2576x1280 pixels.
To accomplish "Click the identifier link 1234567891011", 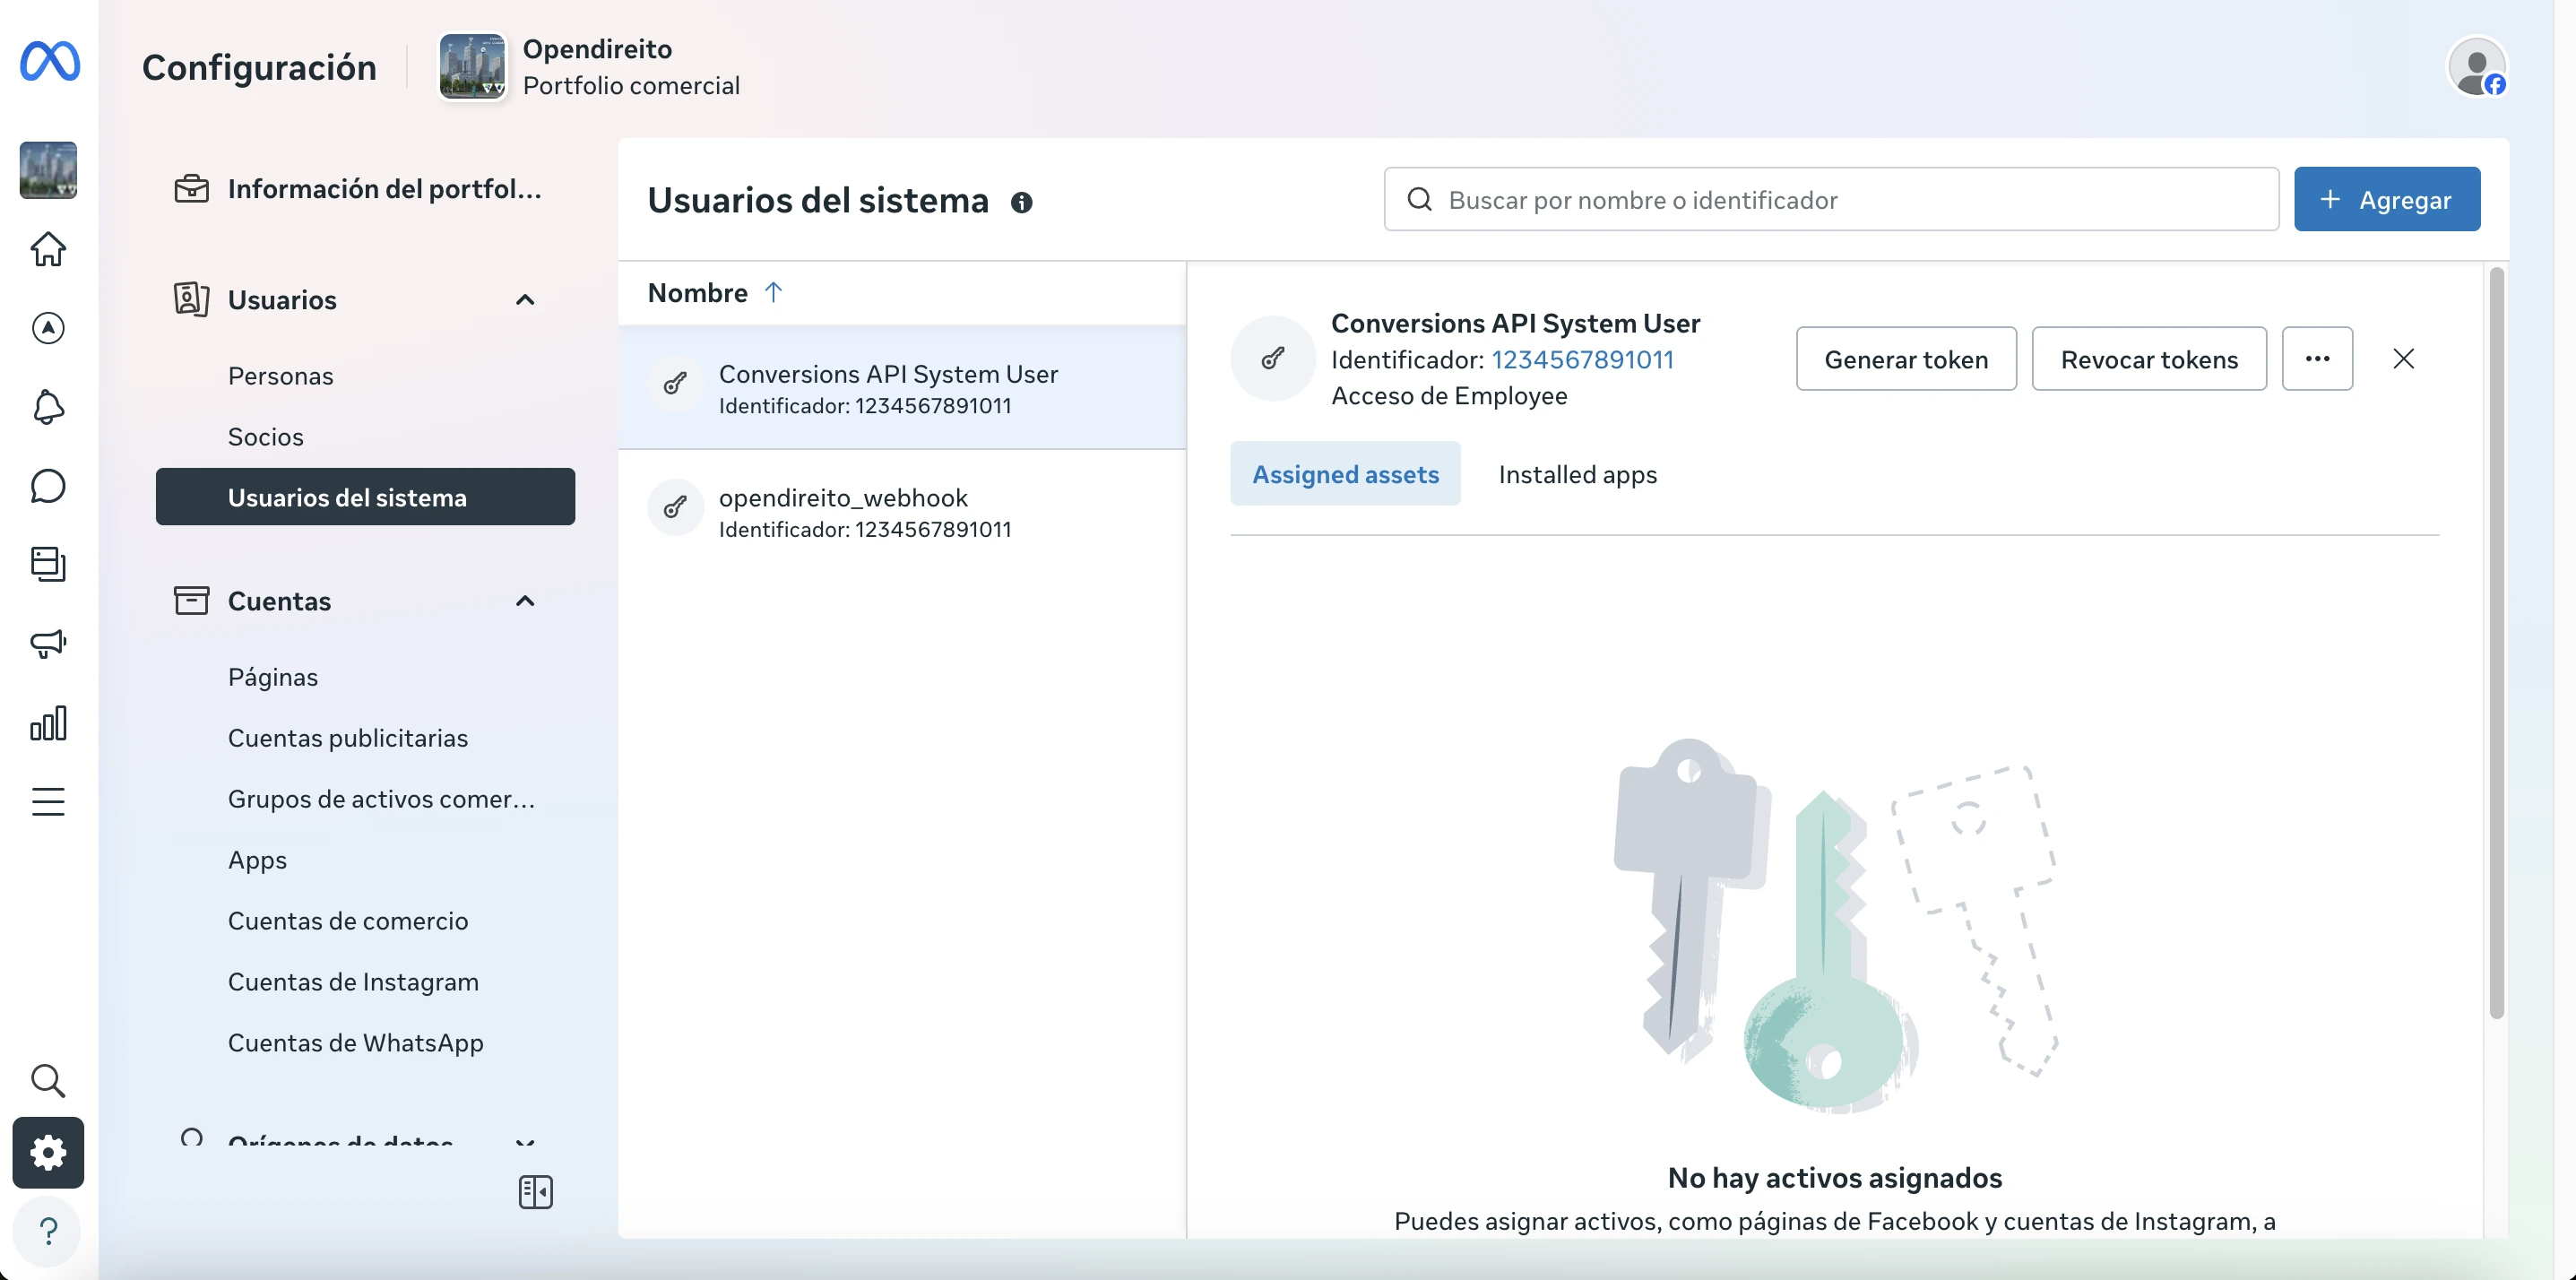I will pyautogui.click(x=1582, y=360).
